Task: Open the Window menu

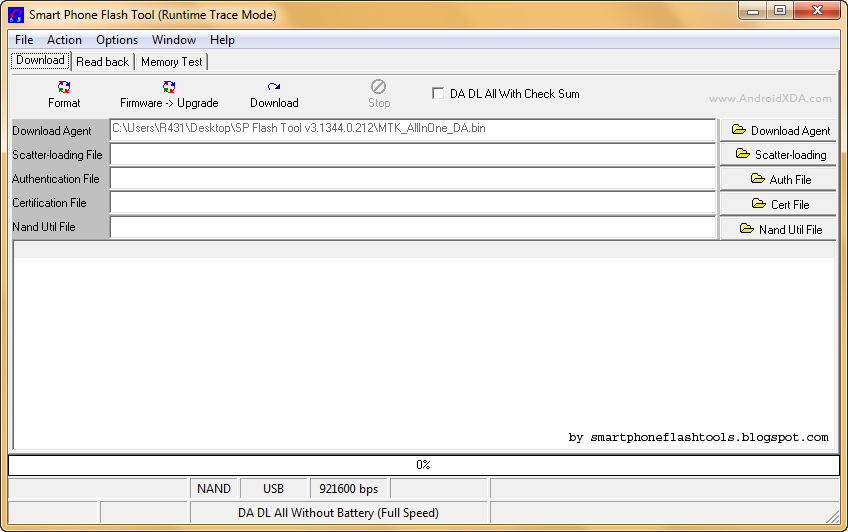Action: [x=174, y=40]
